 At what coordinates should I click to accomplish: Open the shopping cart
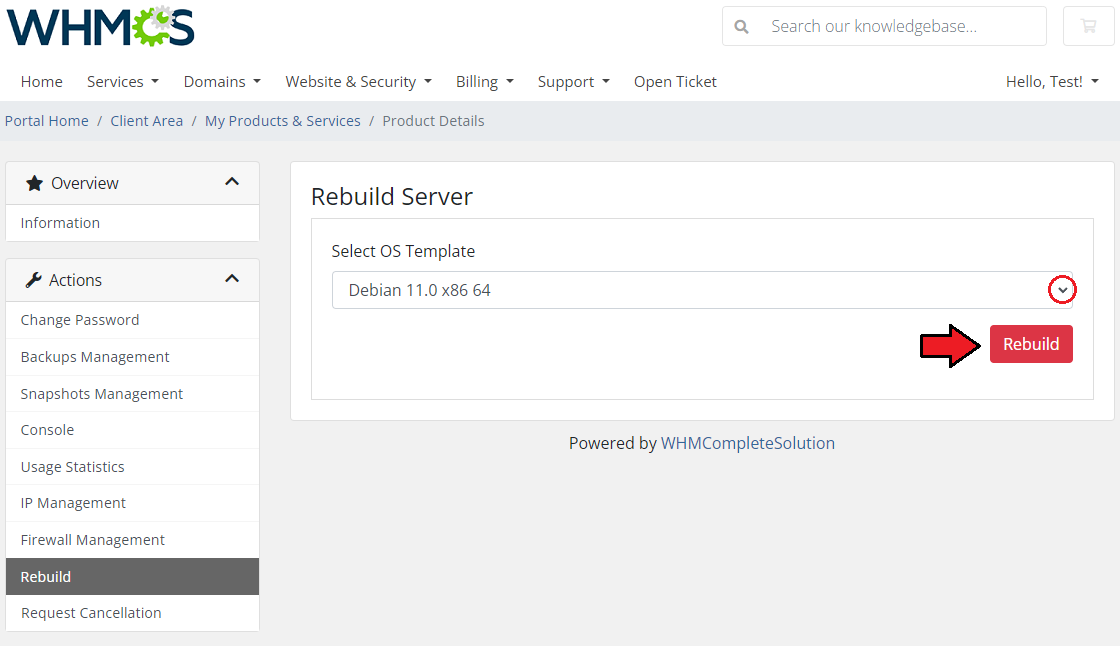point(1089,26)
